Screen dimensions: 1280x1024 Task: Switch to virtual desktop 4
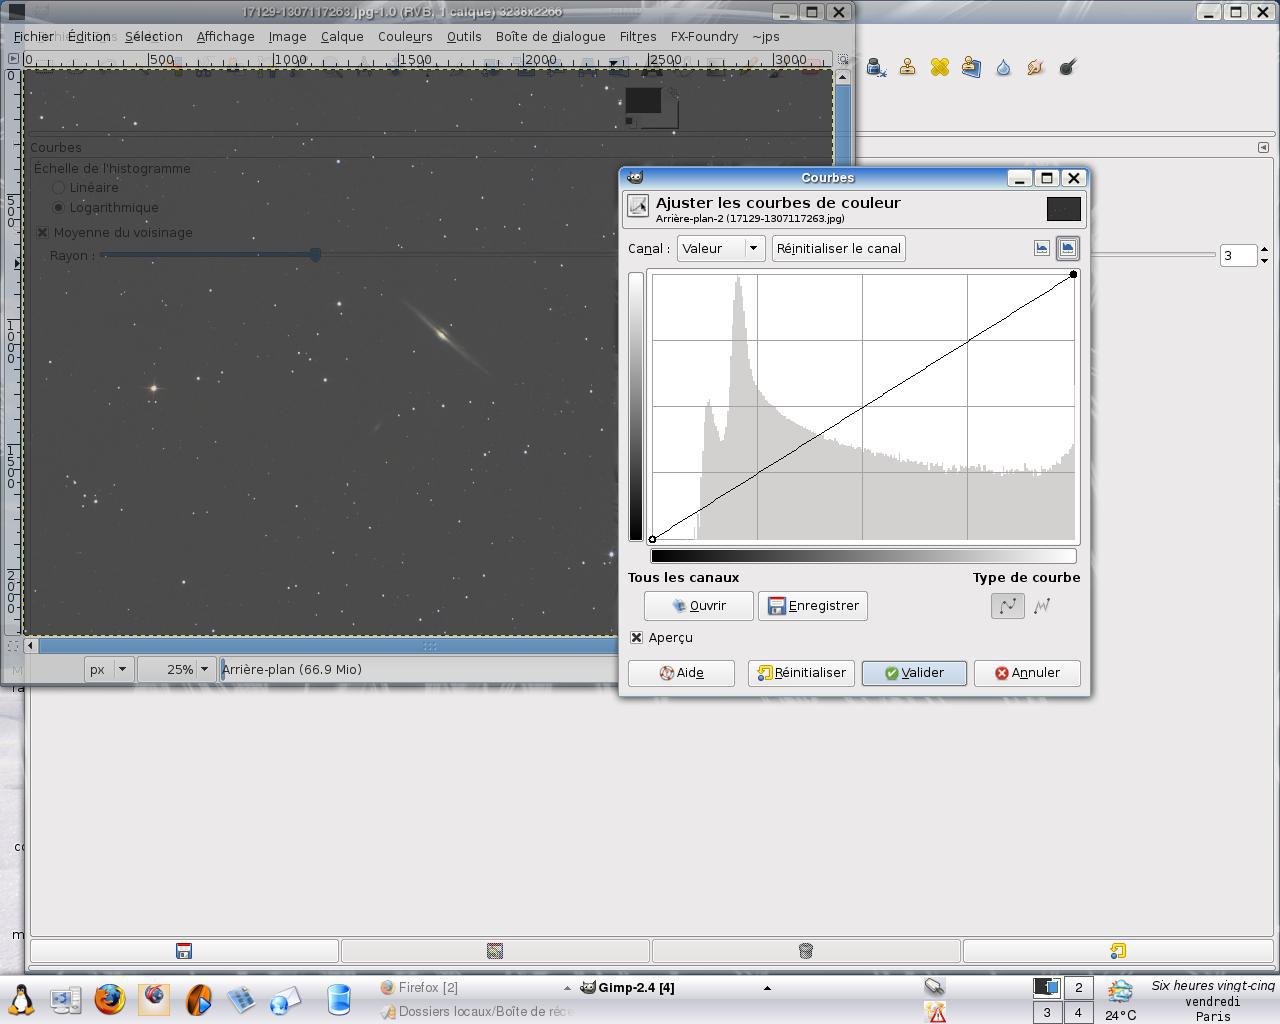(1078, 1012)
